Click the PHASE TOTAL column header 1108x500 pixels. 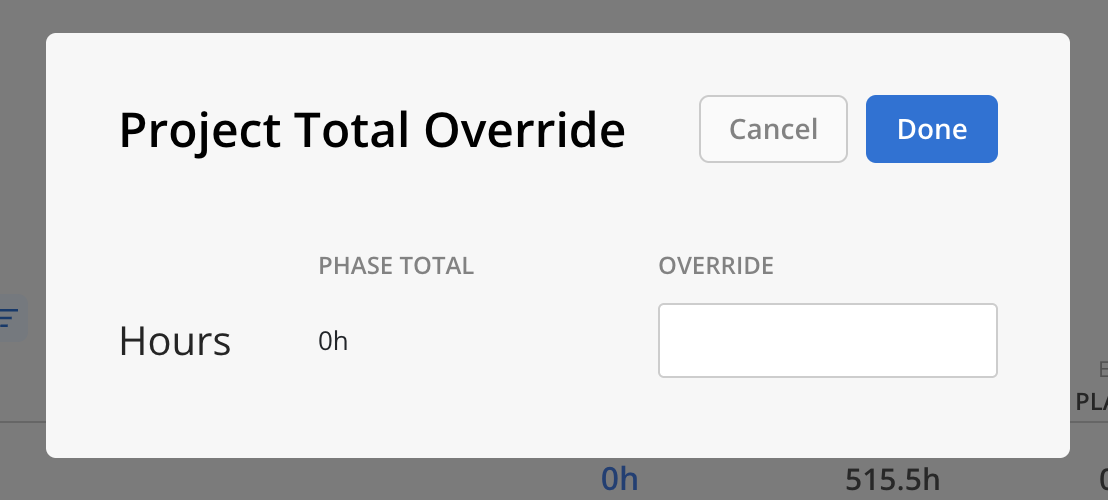point(396,266)
